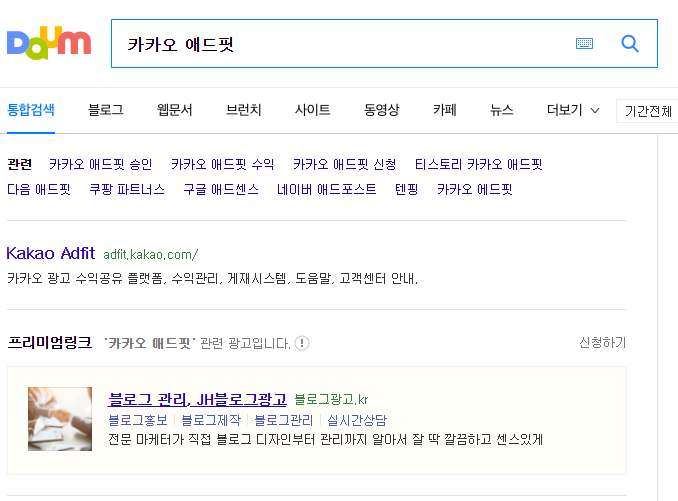Click related search 쿠팡 파트너스
Viewport: 678px width, 501px height.
127,189
